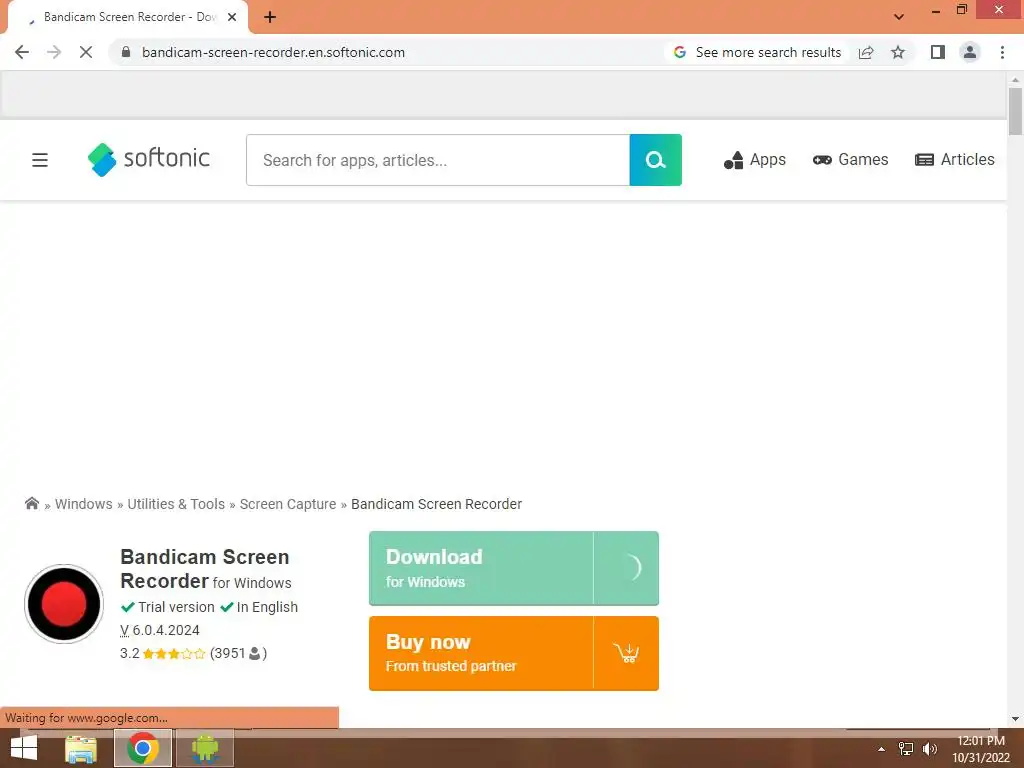Click the Bandicam red record app icon

pyautogui.click(x=64, y=604)
